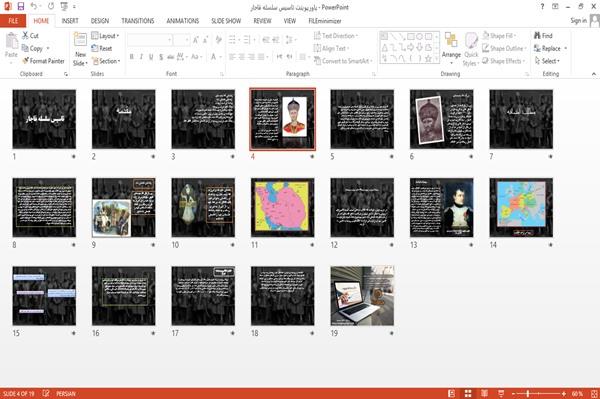Switch to the ANIMATIONS tab
Image resolution: width=600 pixels, height=399 pixels.
(183, 21)
